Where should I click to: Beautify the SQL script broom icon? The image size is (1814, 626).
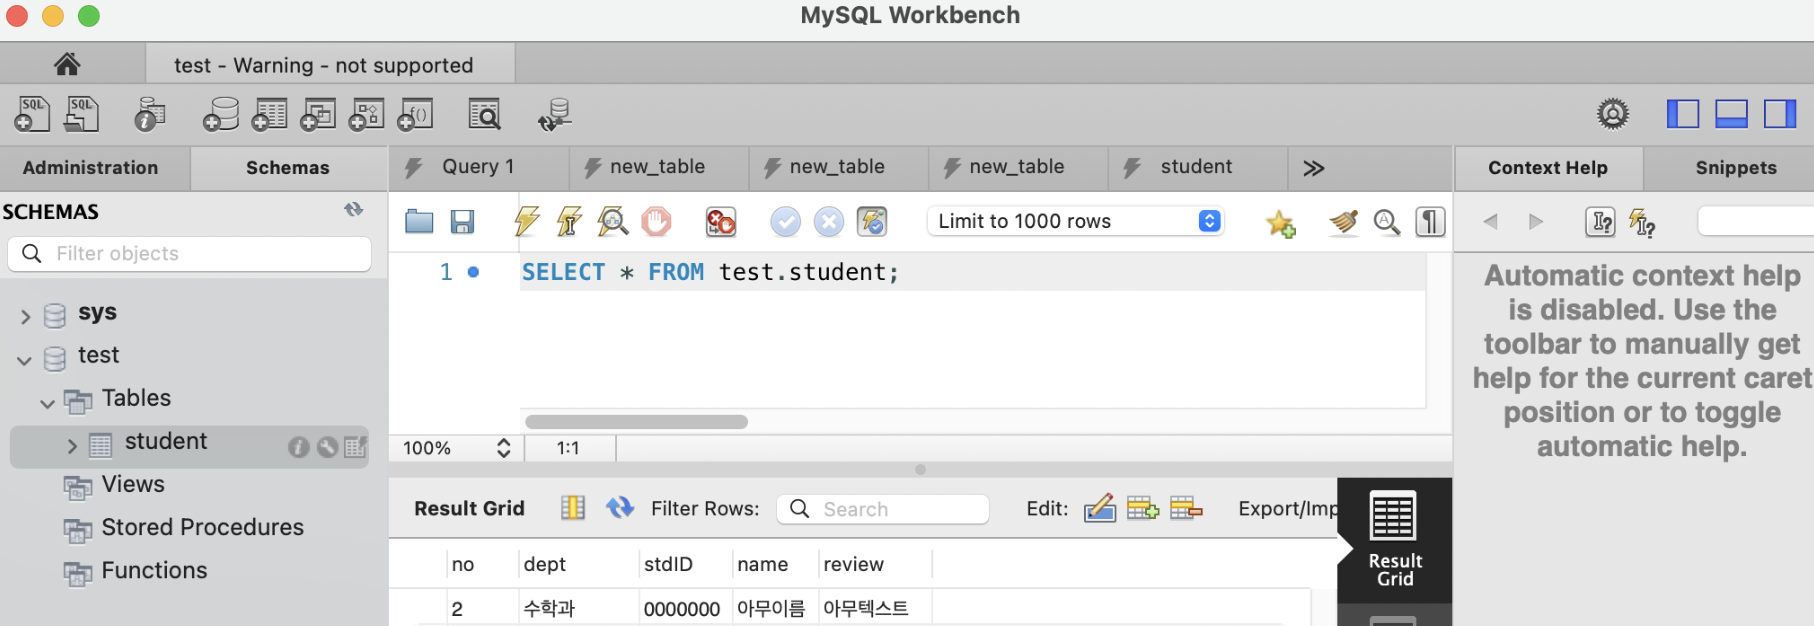(x=1343, y=221)
